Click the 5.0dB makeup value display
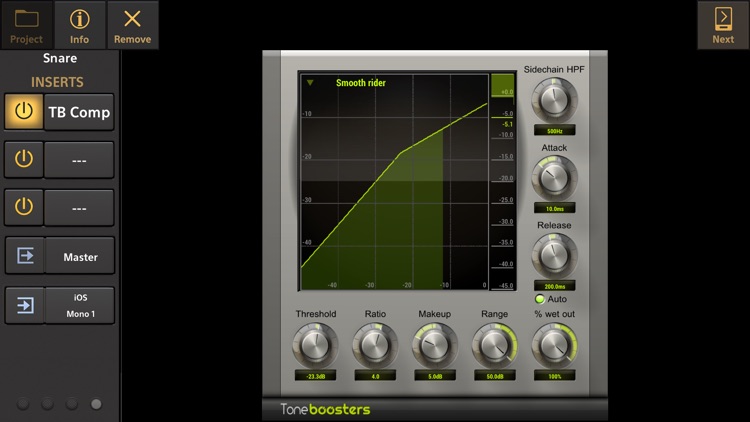This screenshot has width=750, height=422. [435, 376]
